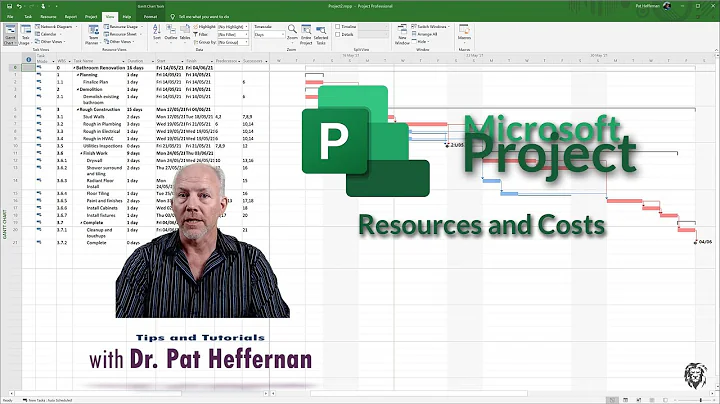Click the Zoom magnifier button

(292, 33)
